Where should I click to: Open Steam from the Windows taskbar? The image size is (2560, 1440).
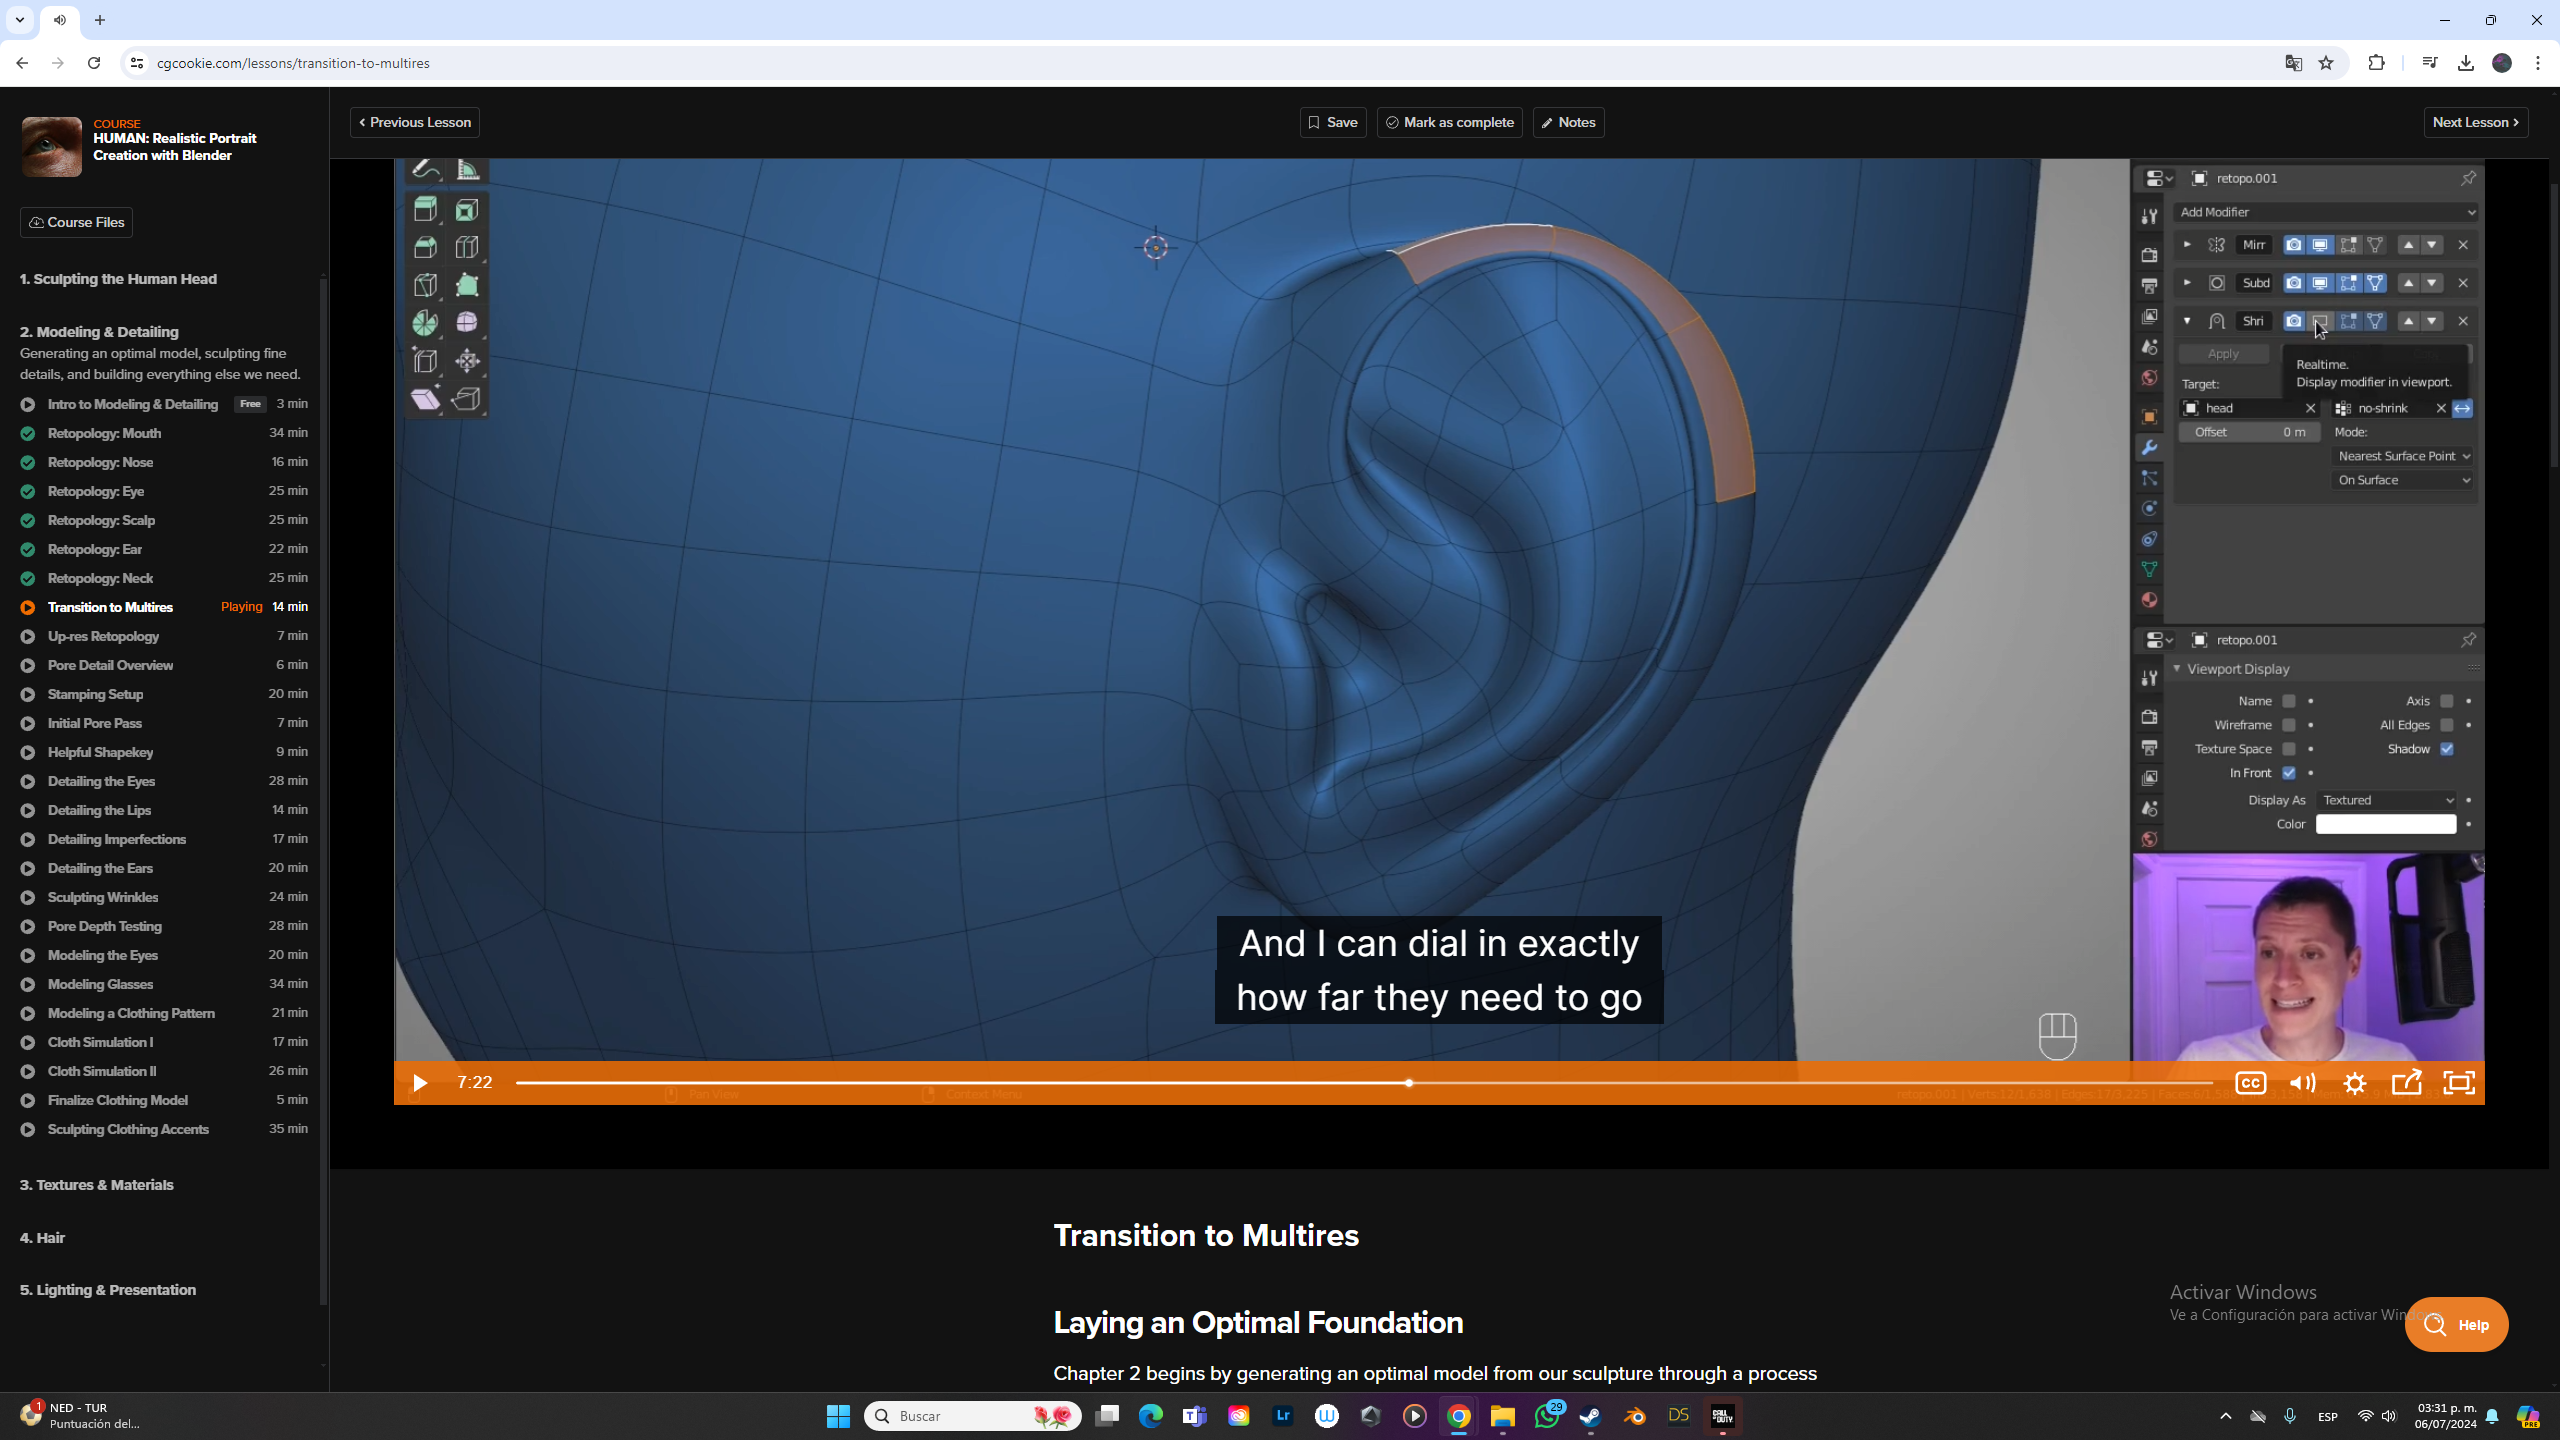pyautogui.click(x=1590, y=1416)
